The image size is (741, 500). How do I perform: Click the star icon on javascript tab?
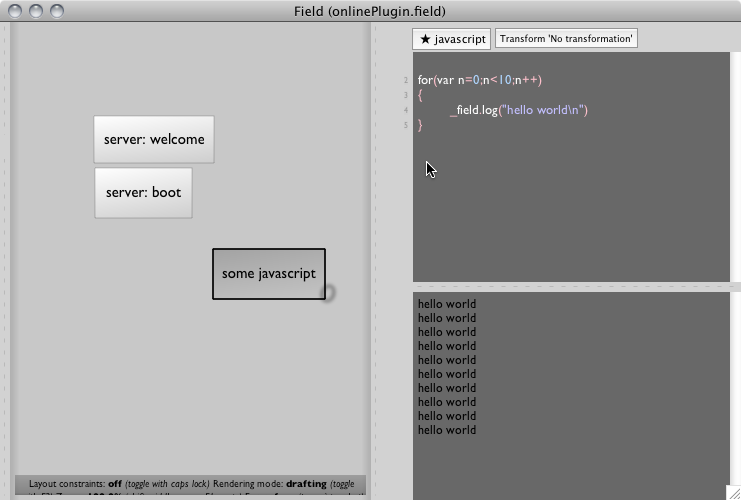click(x=425, y=39)
